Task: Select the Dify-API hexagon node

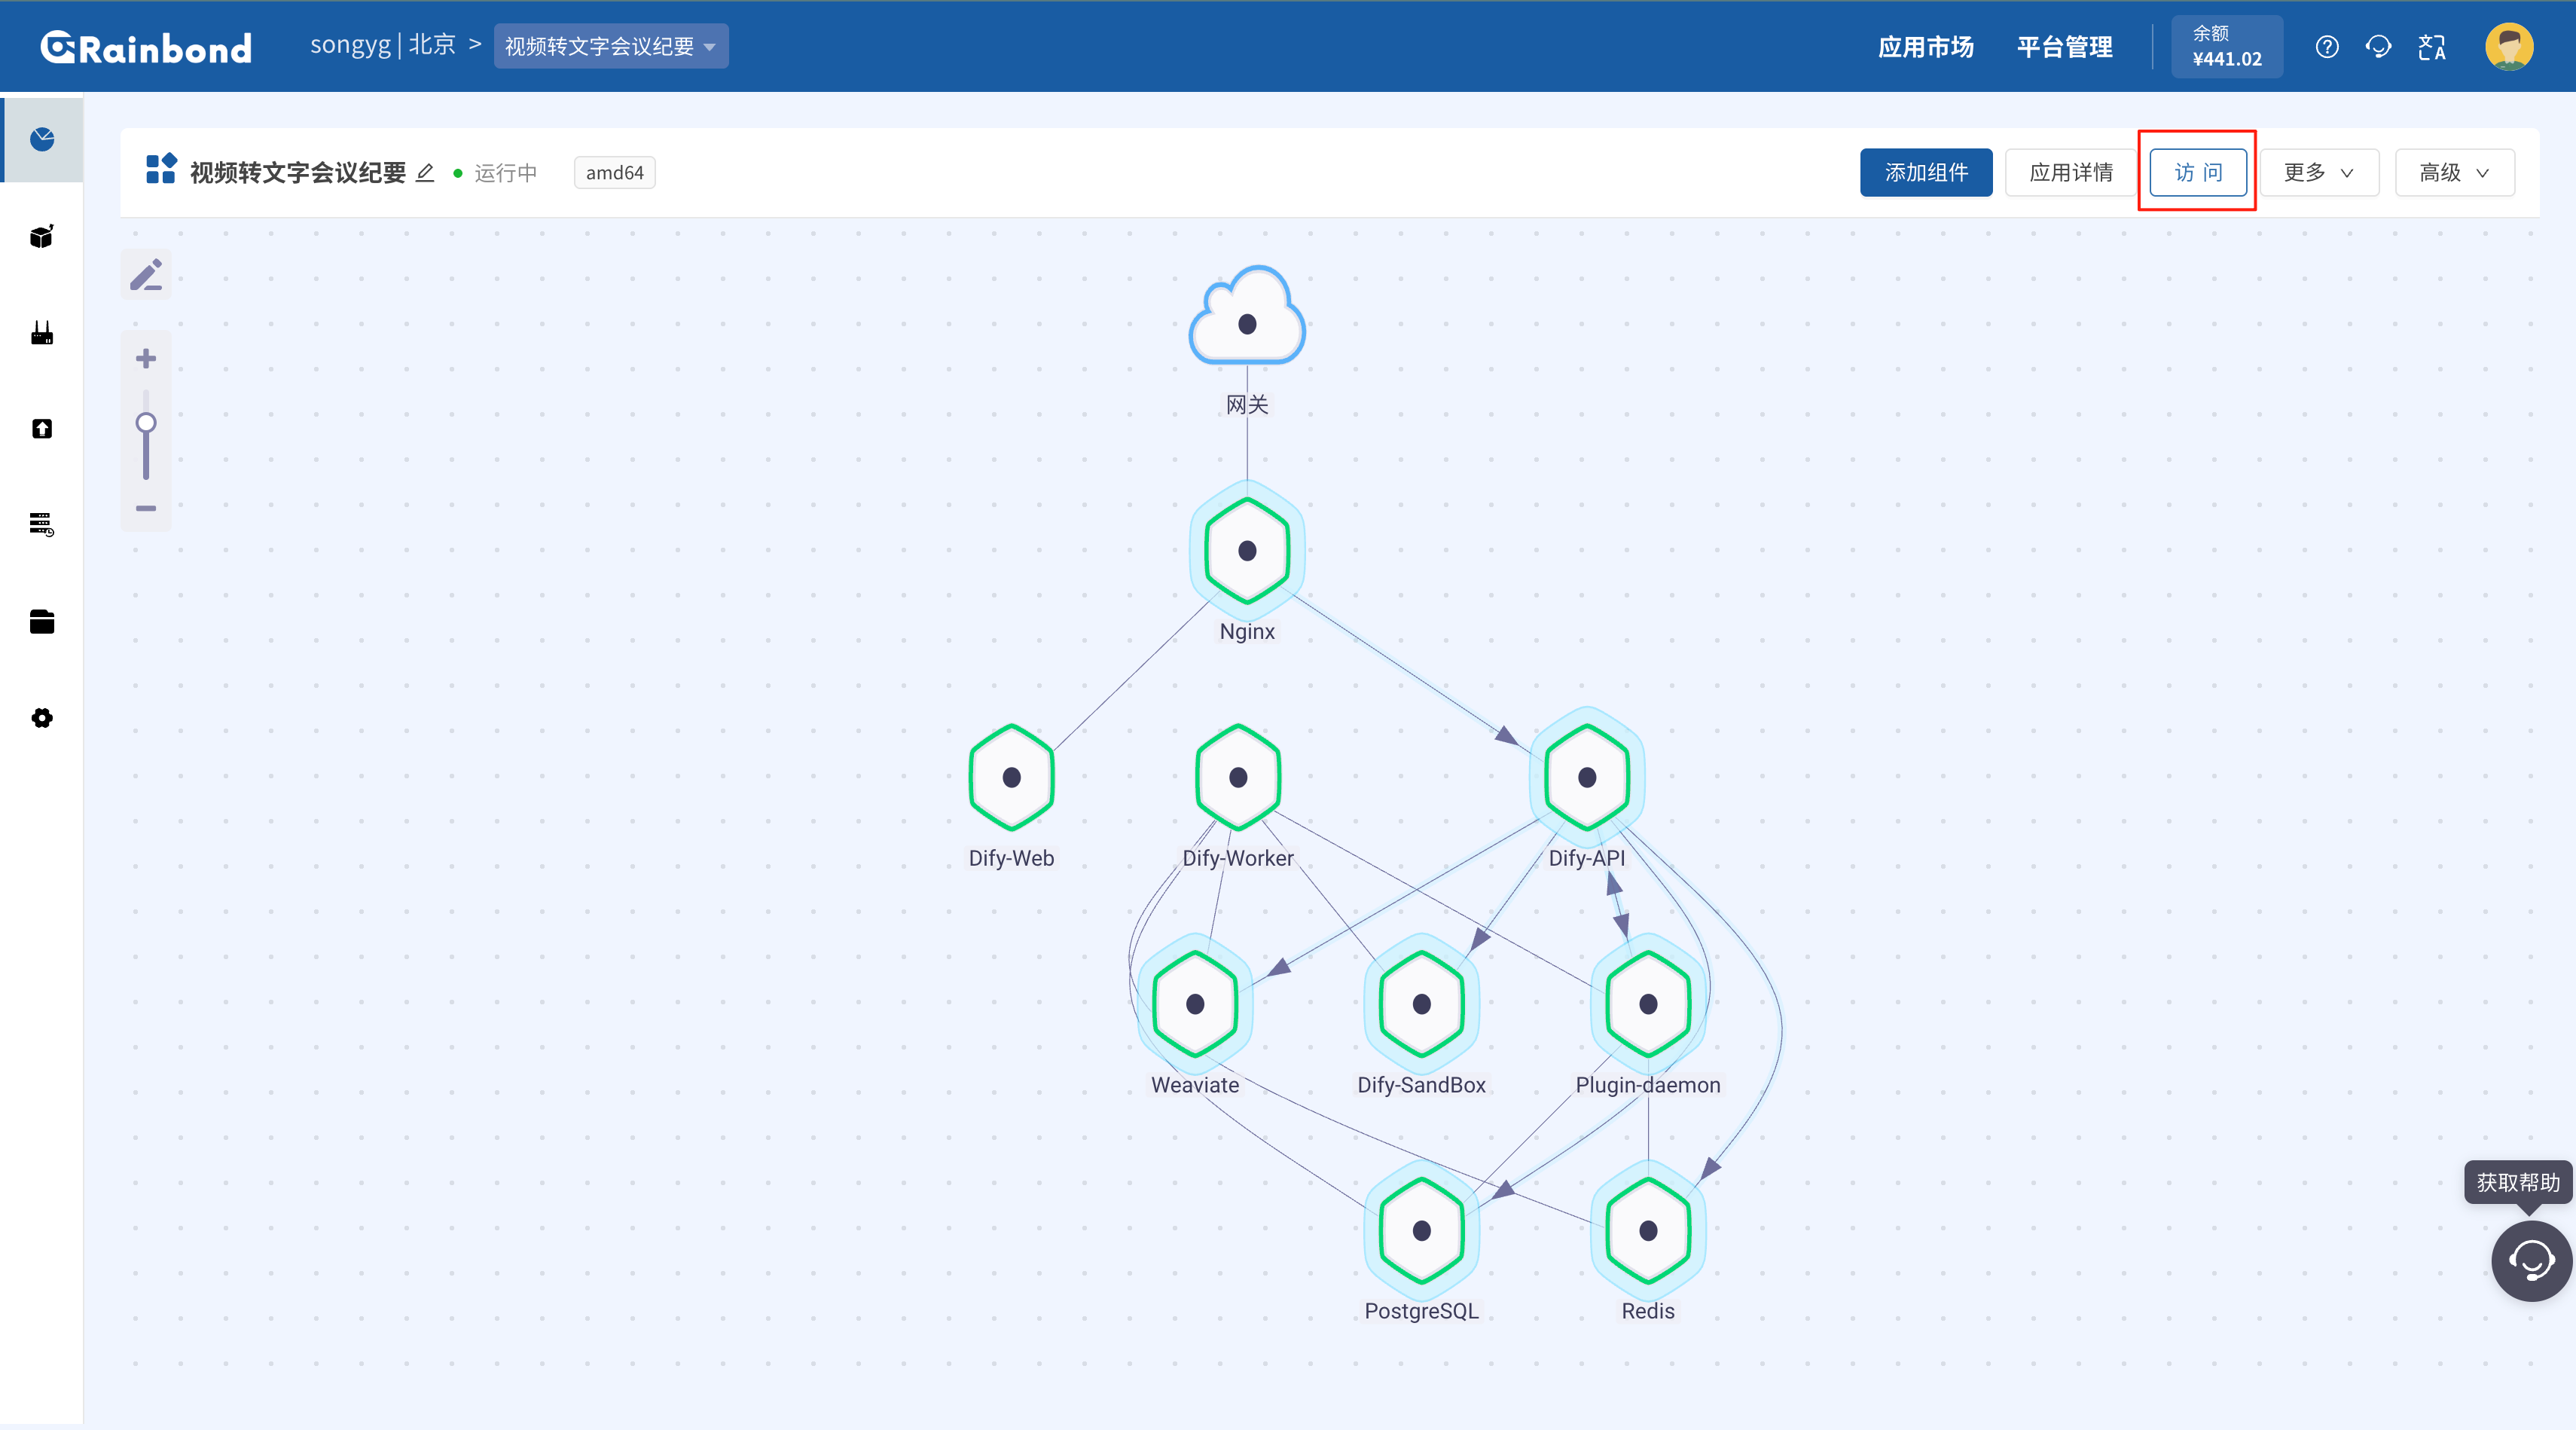Action: [x=1587, y=777]
